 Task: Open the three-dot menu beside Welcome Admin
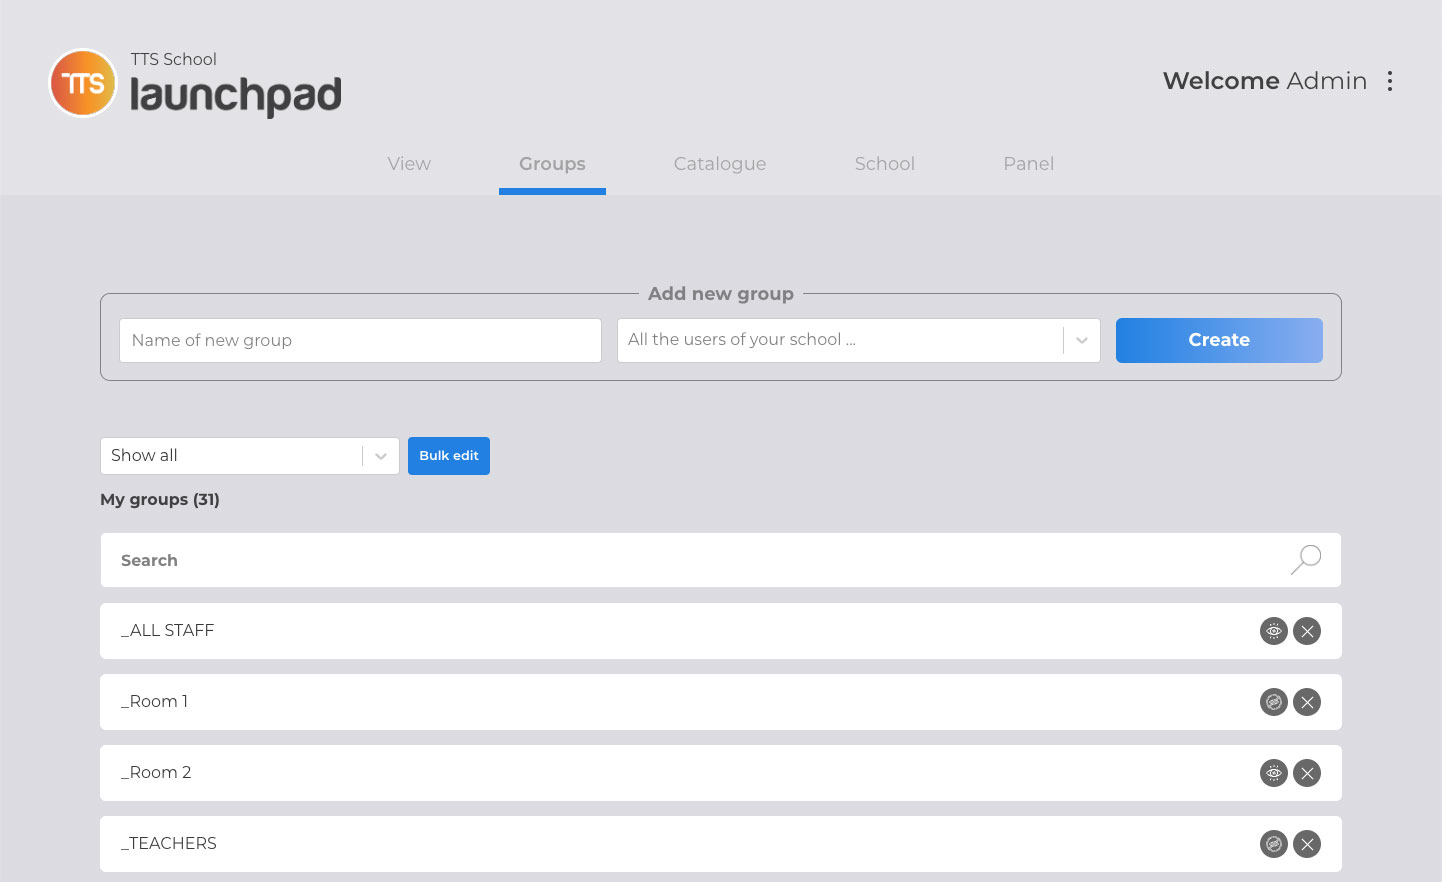1390,81
